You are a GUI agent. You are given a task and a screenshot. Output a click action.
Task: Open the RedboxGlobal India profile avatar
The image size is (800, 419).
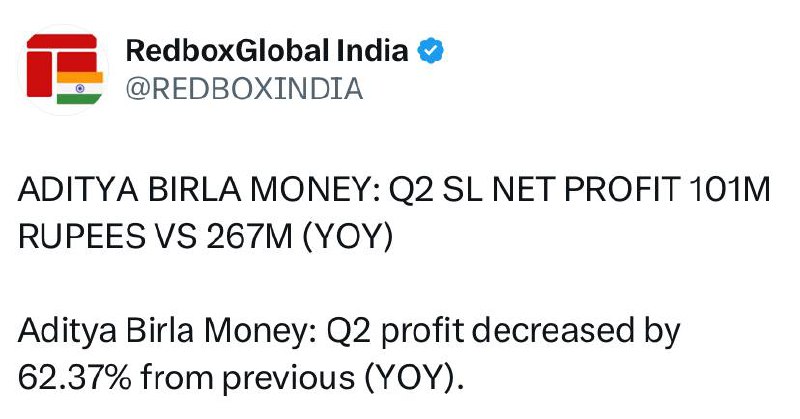point(62,67)
